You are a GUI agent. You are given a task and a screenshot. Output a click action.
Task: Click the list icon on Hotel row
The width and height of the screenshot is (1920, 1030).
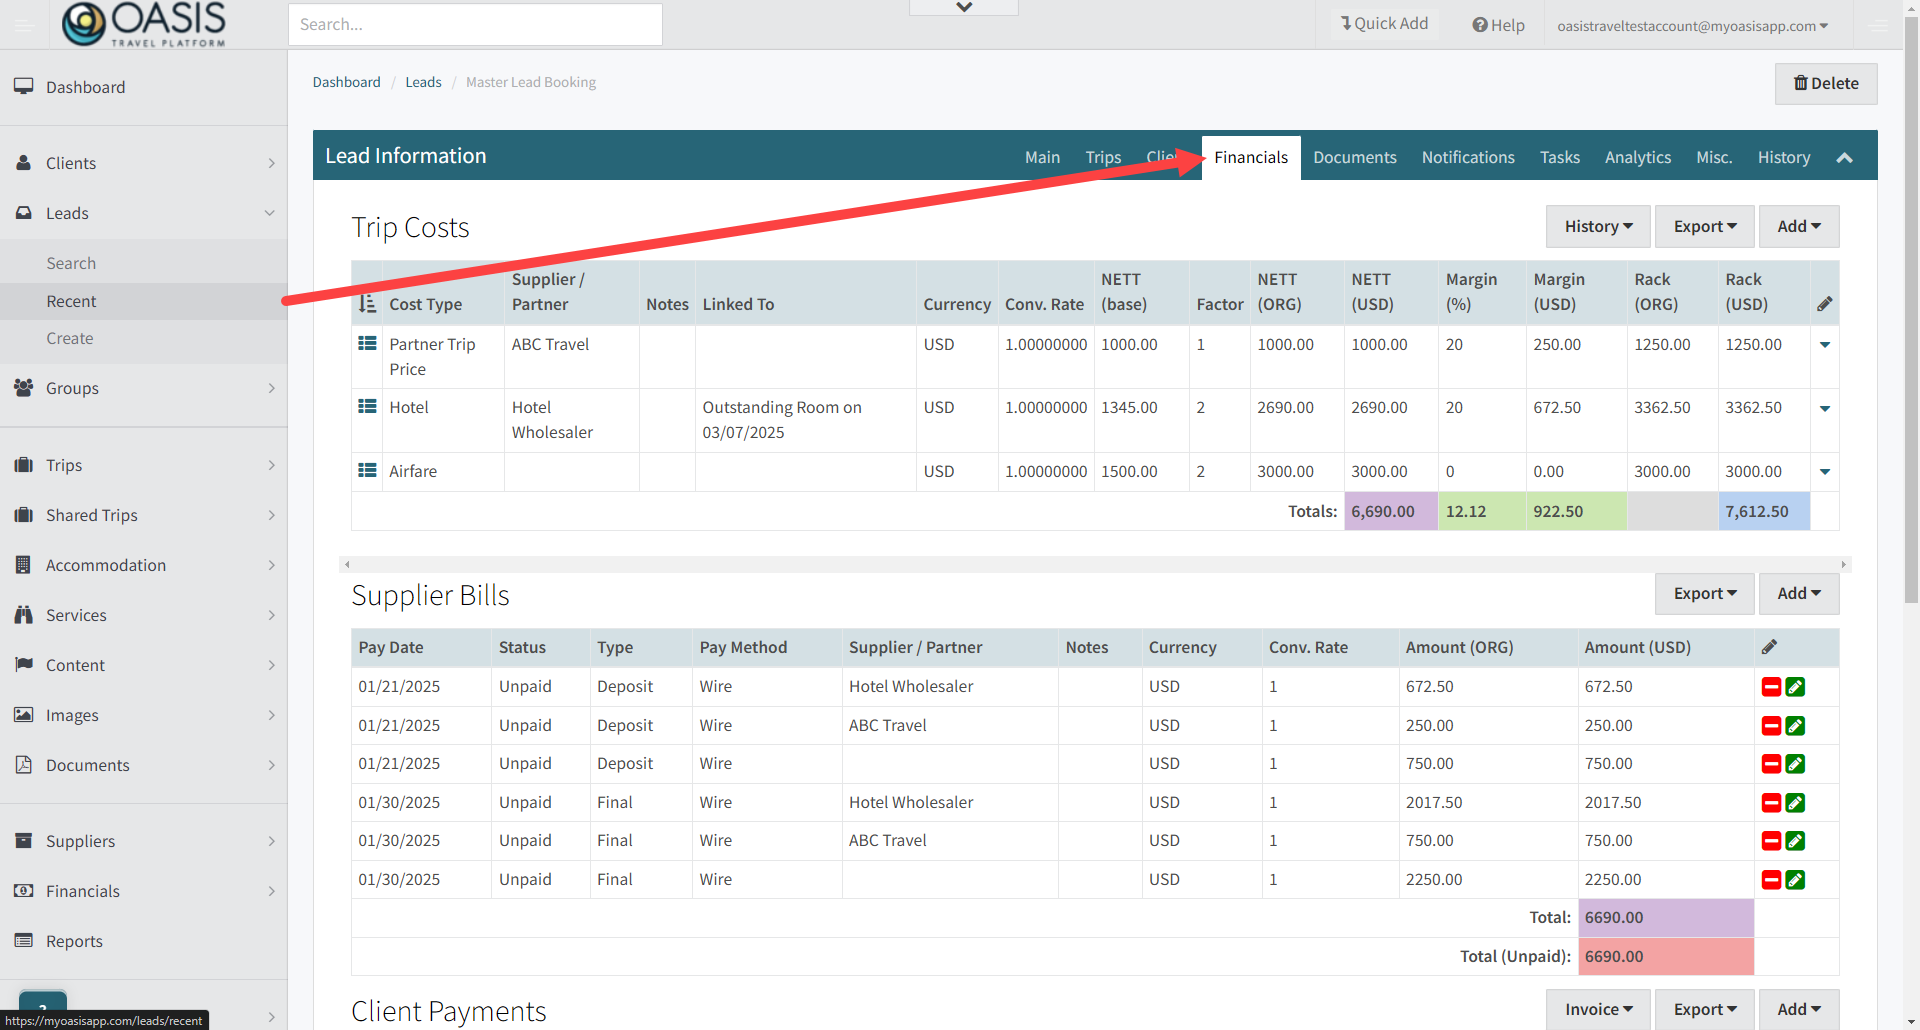367,407
